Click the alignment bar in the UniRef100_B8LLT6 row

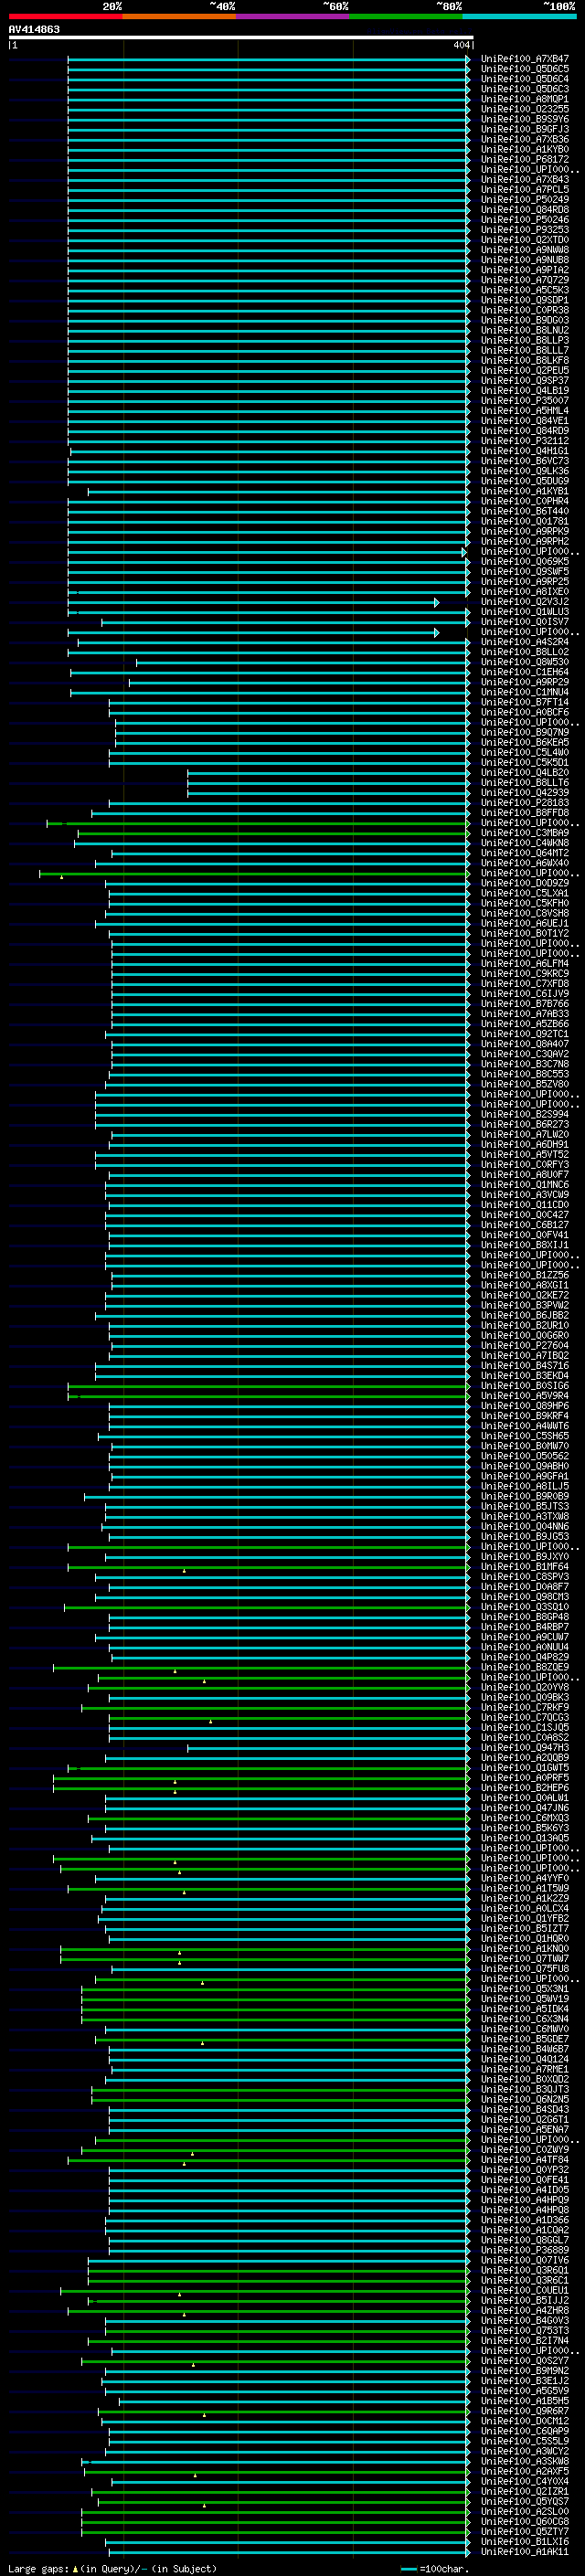(x=328, y=782)
